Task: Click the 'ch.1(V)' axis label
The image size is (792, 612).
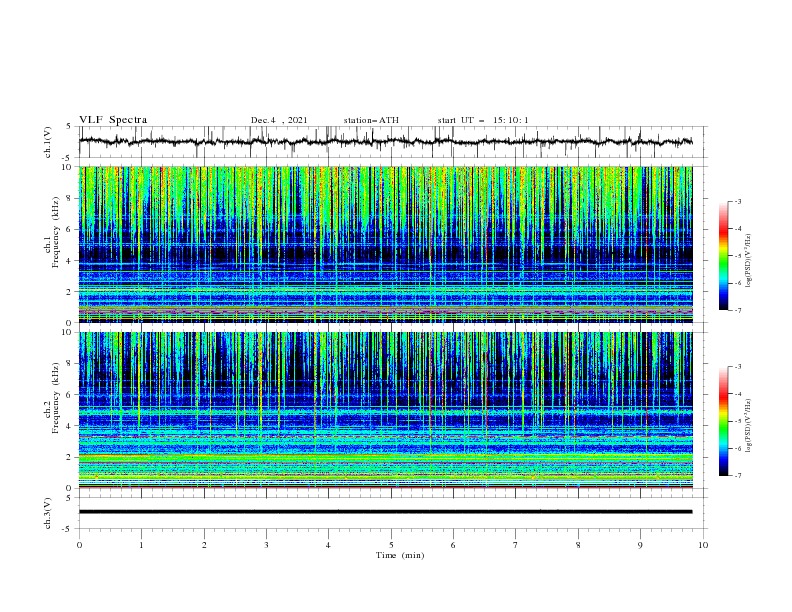Action: coord(48,142)
